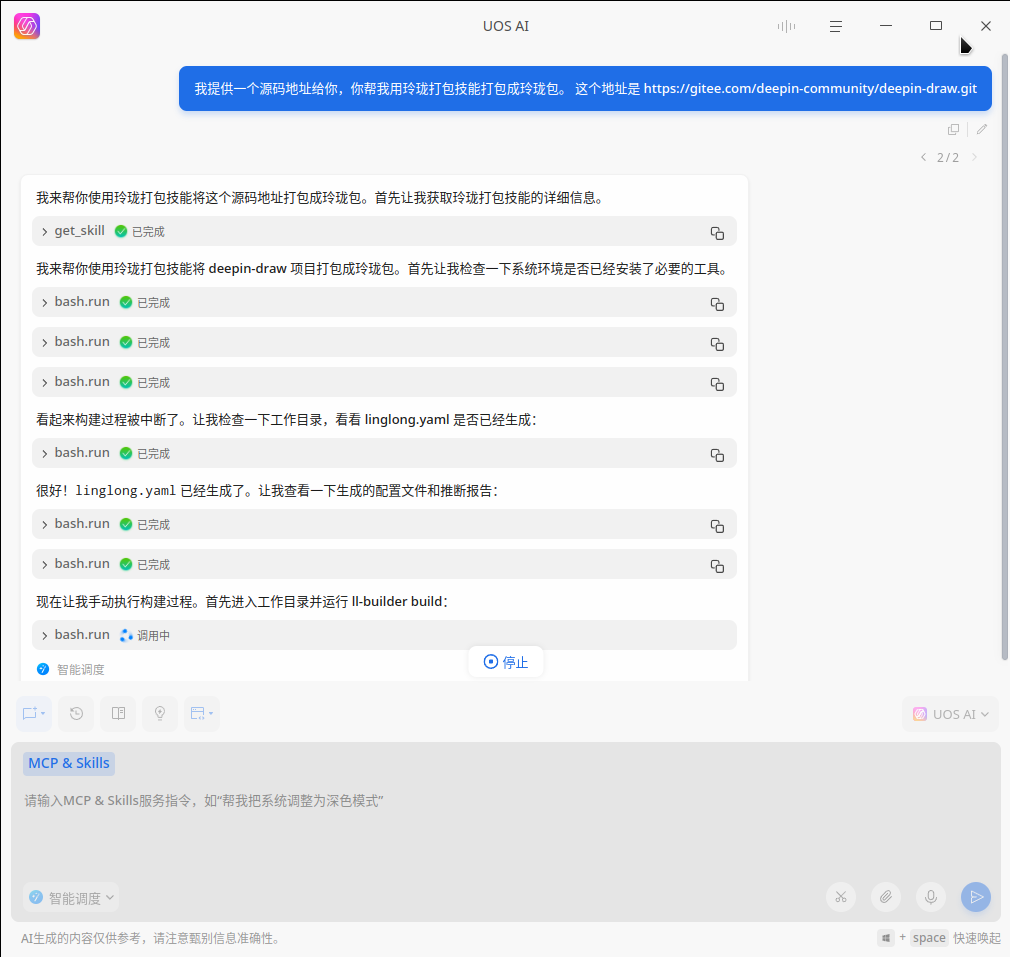The height and width of the screenshot is (957, 1010).
Task: Click the 快速唤起 footer text
Action: click(x=977, y=938)
